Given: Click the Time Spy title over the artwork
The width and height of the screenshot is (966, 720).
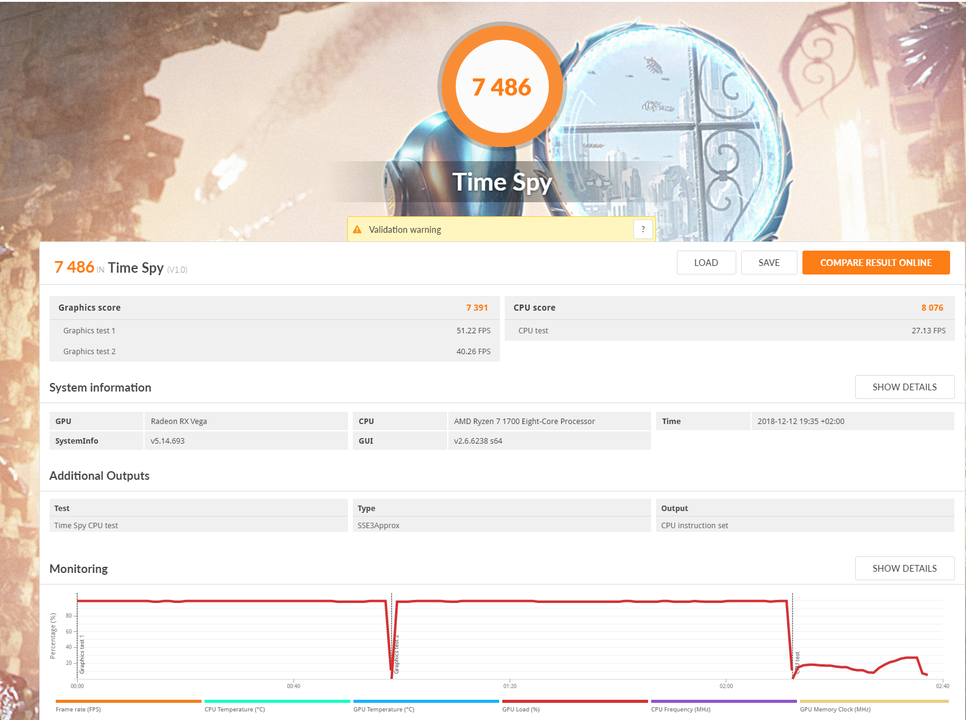Looking at the screenshot, I should tap(501, 182).
